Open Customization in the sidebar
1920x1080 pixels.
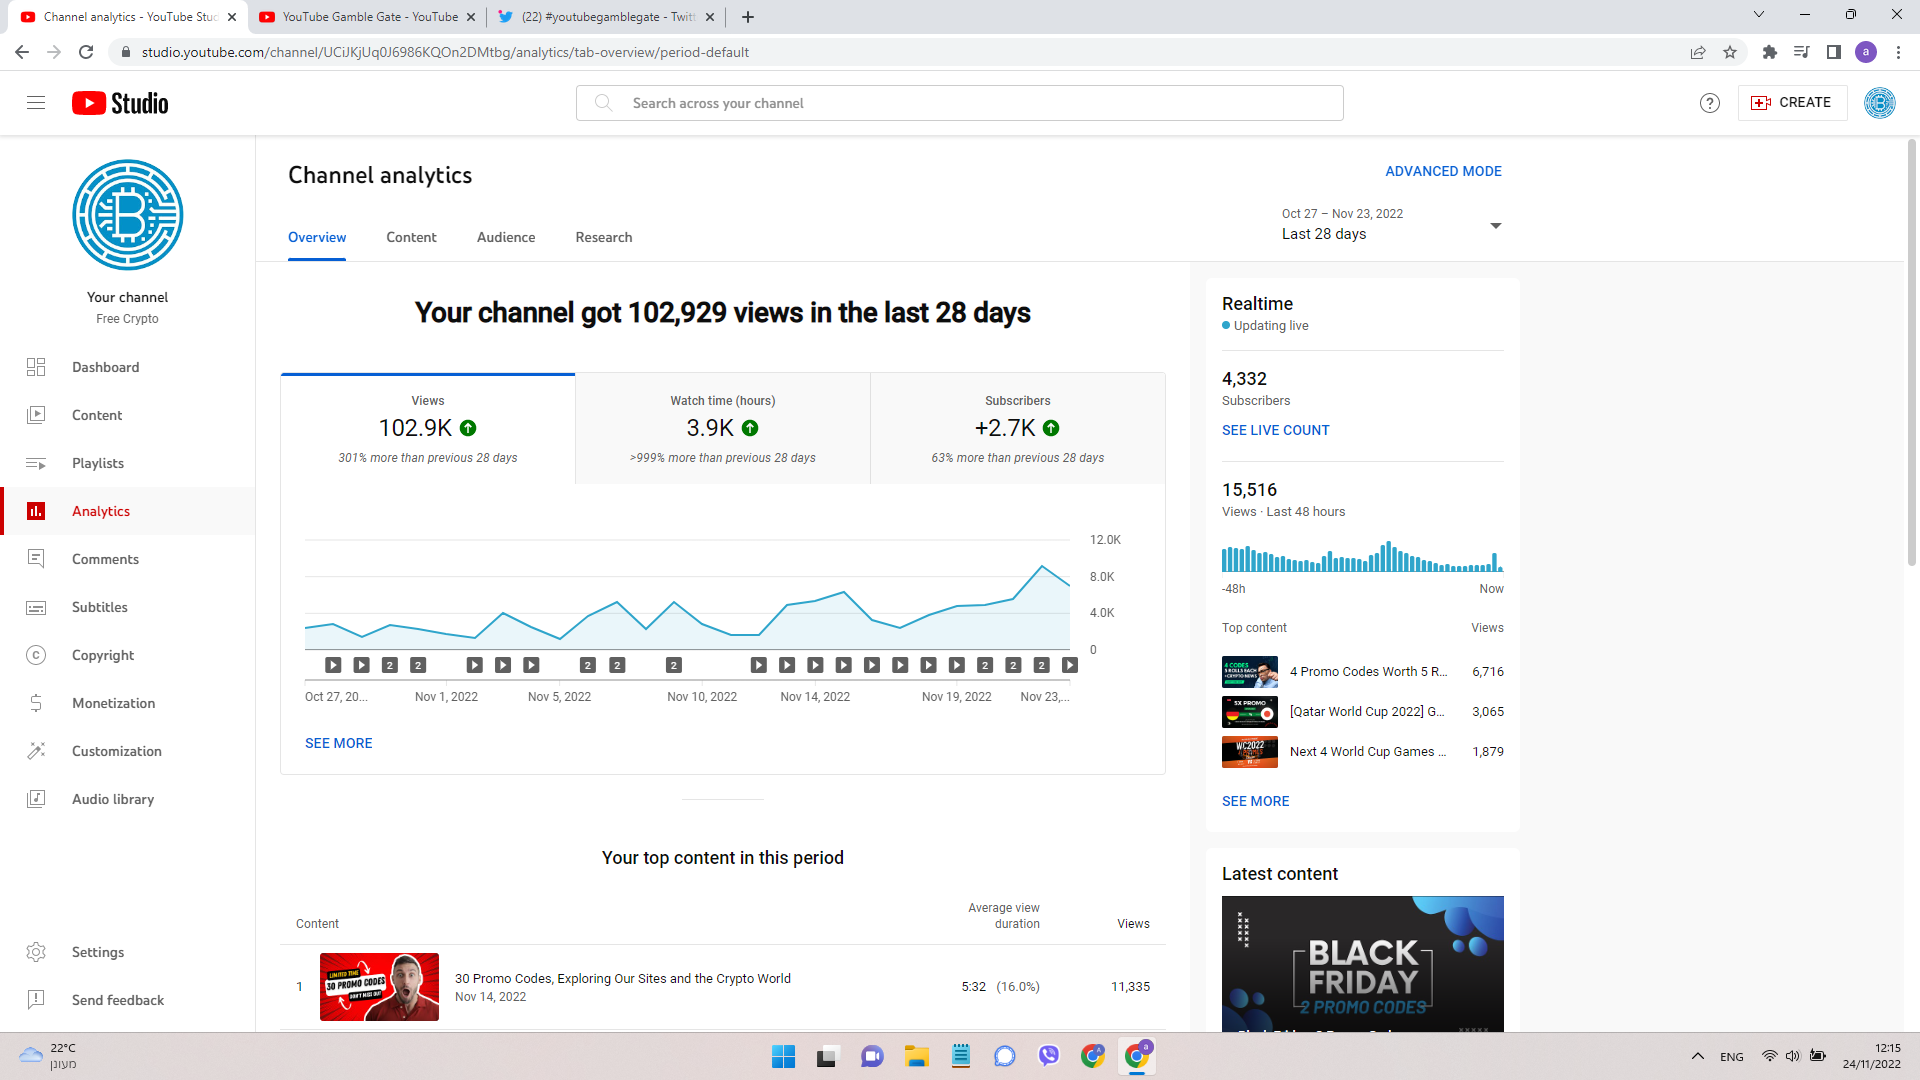(x=116, y=751)
